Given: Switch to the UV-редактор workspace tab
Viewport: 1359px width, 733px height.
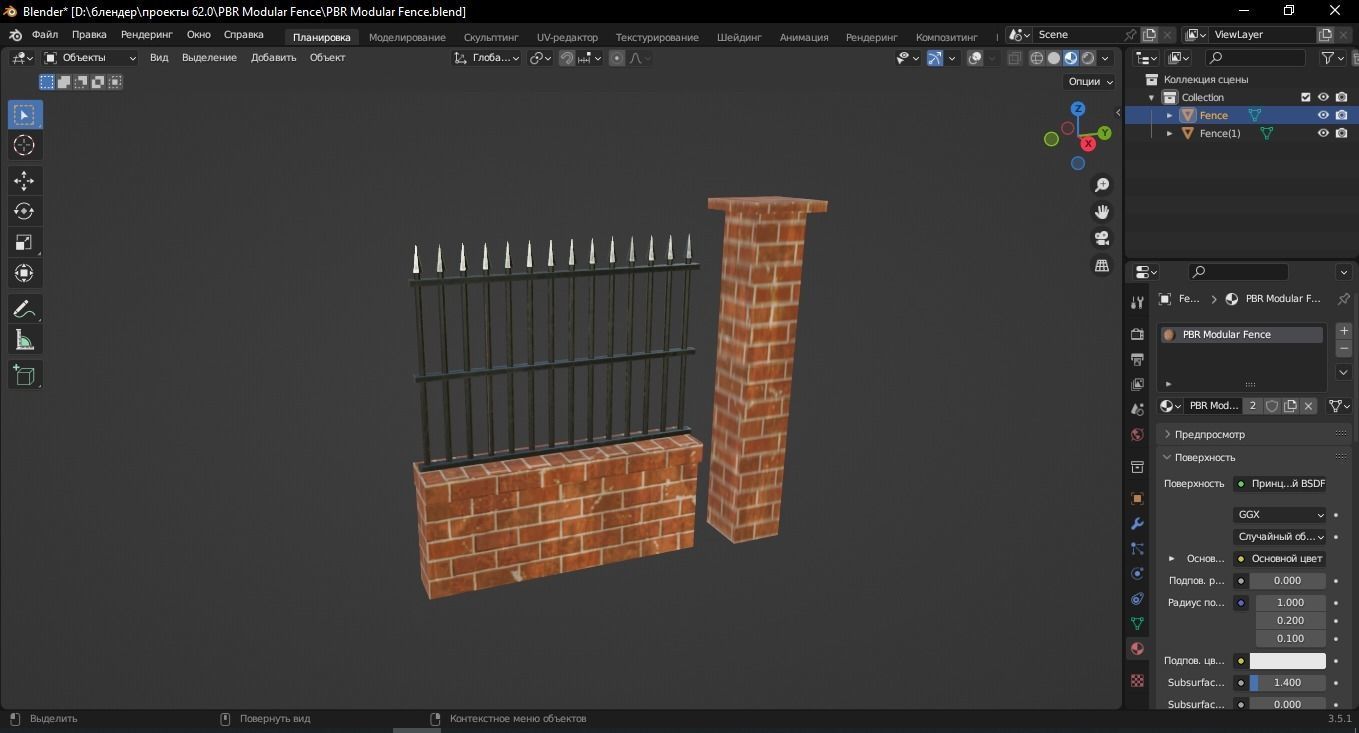Looking at the screenshot, I should [567, 37].
